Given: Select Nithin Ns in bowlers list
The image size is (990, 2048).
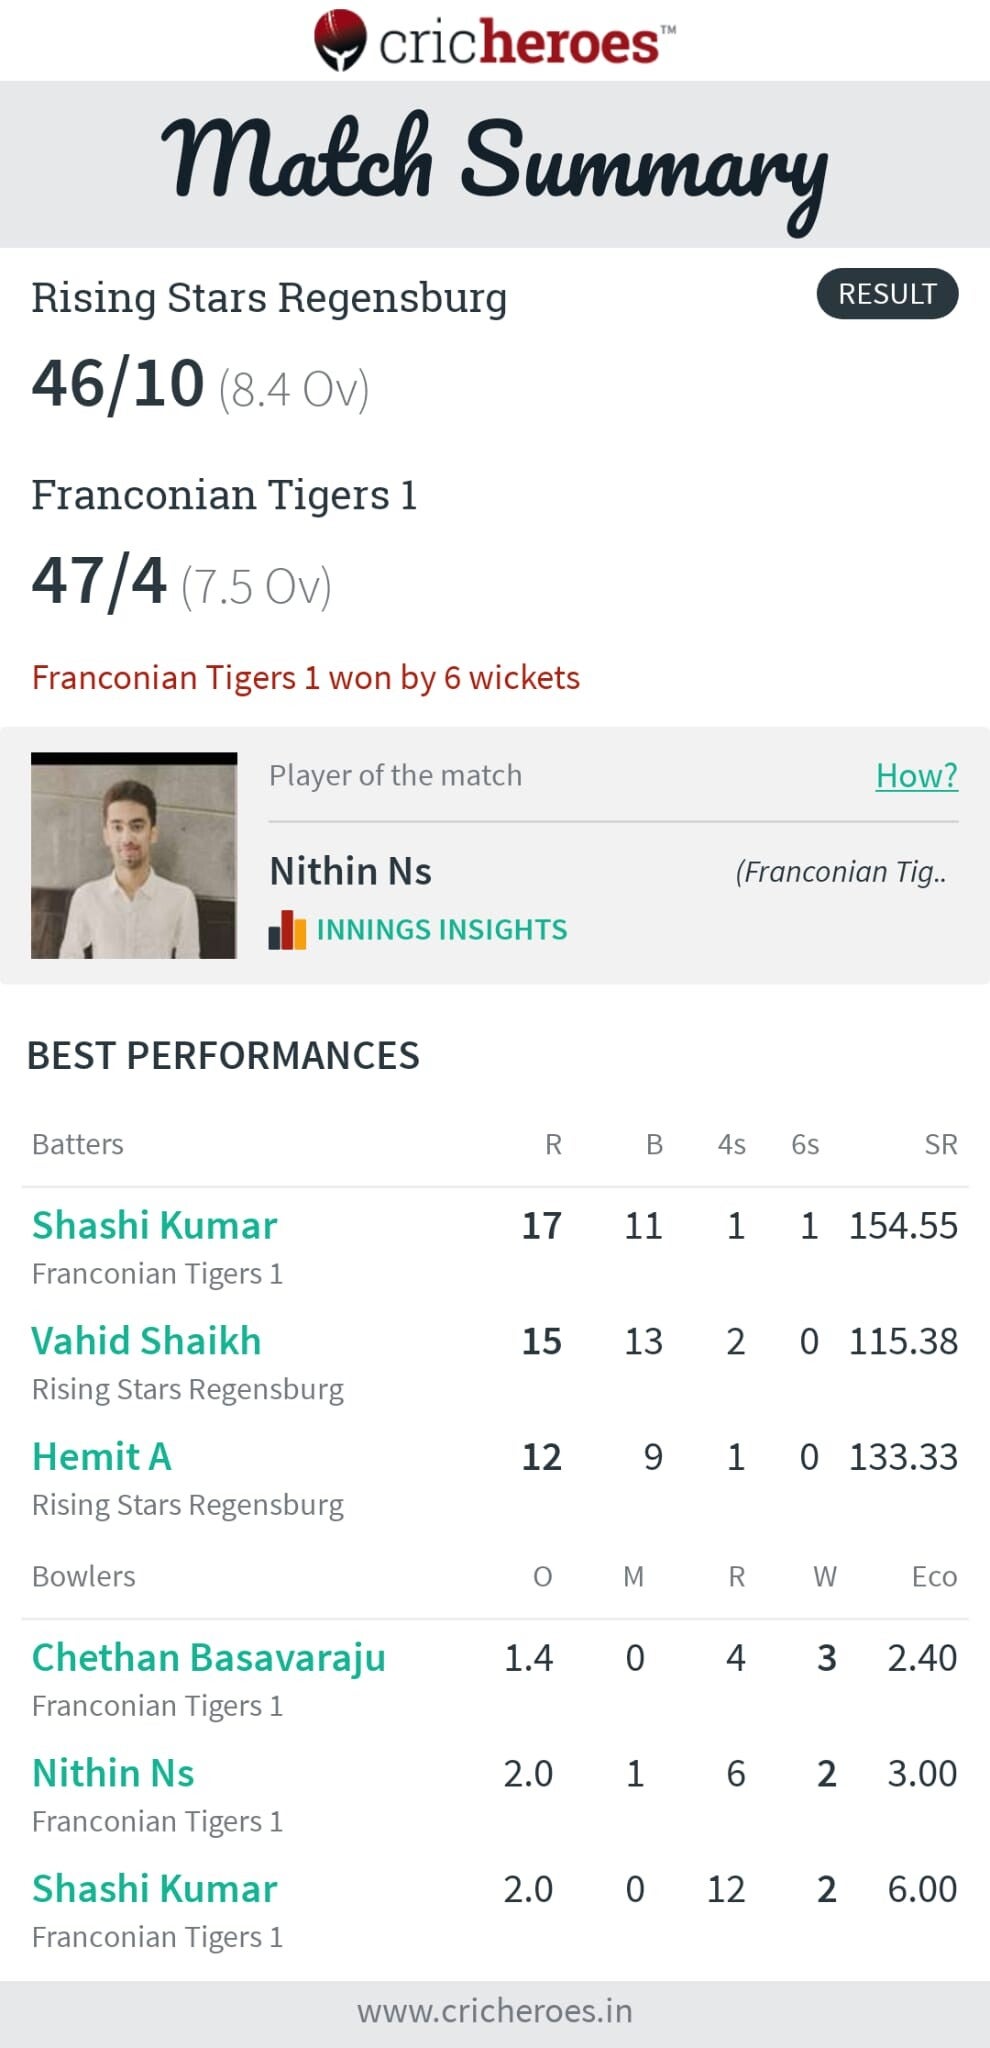Looking at the screenshot, I should pyautogui.click(x=113, y=1773).
